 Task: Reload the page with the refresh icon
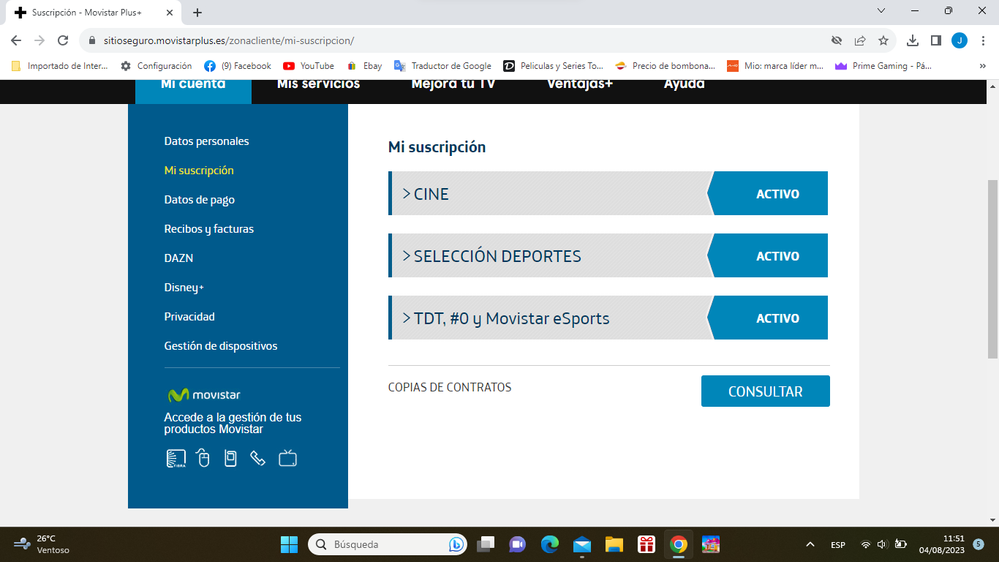pyautogui.click(x=62, y=40)
